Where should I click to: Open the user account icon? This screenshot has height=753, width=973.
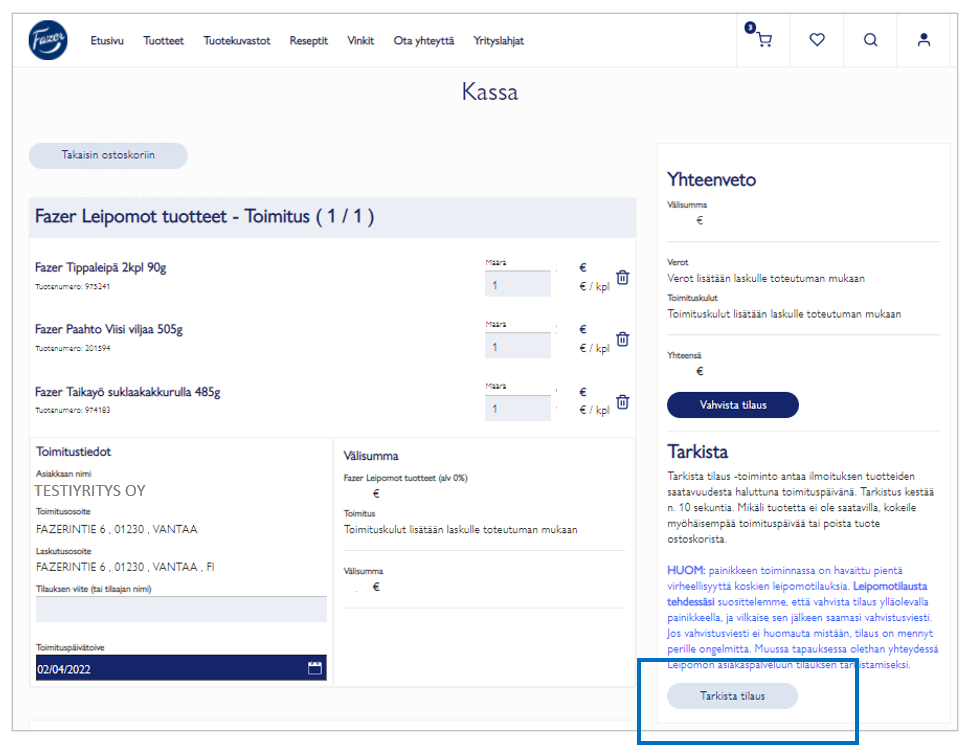[x=923, y=40]
